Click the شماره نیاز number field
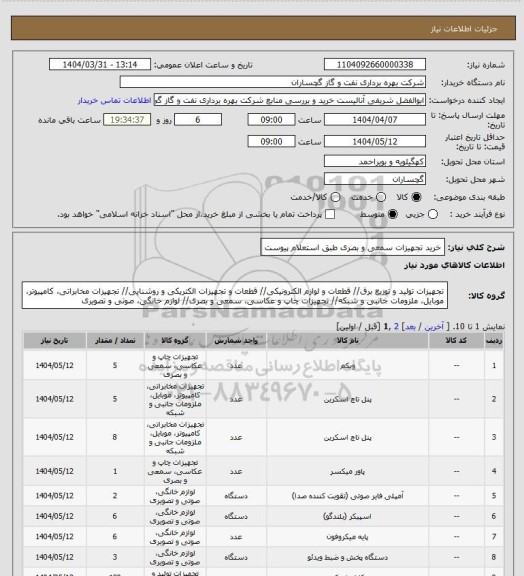The height and width of the screenshot is (576, 524). tap(375, 64)
